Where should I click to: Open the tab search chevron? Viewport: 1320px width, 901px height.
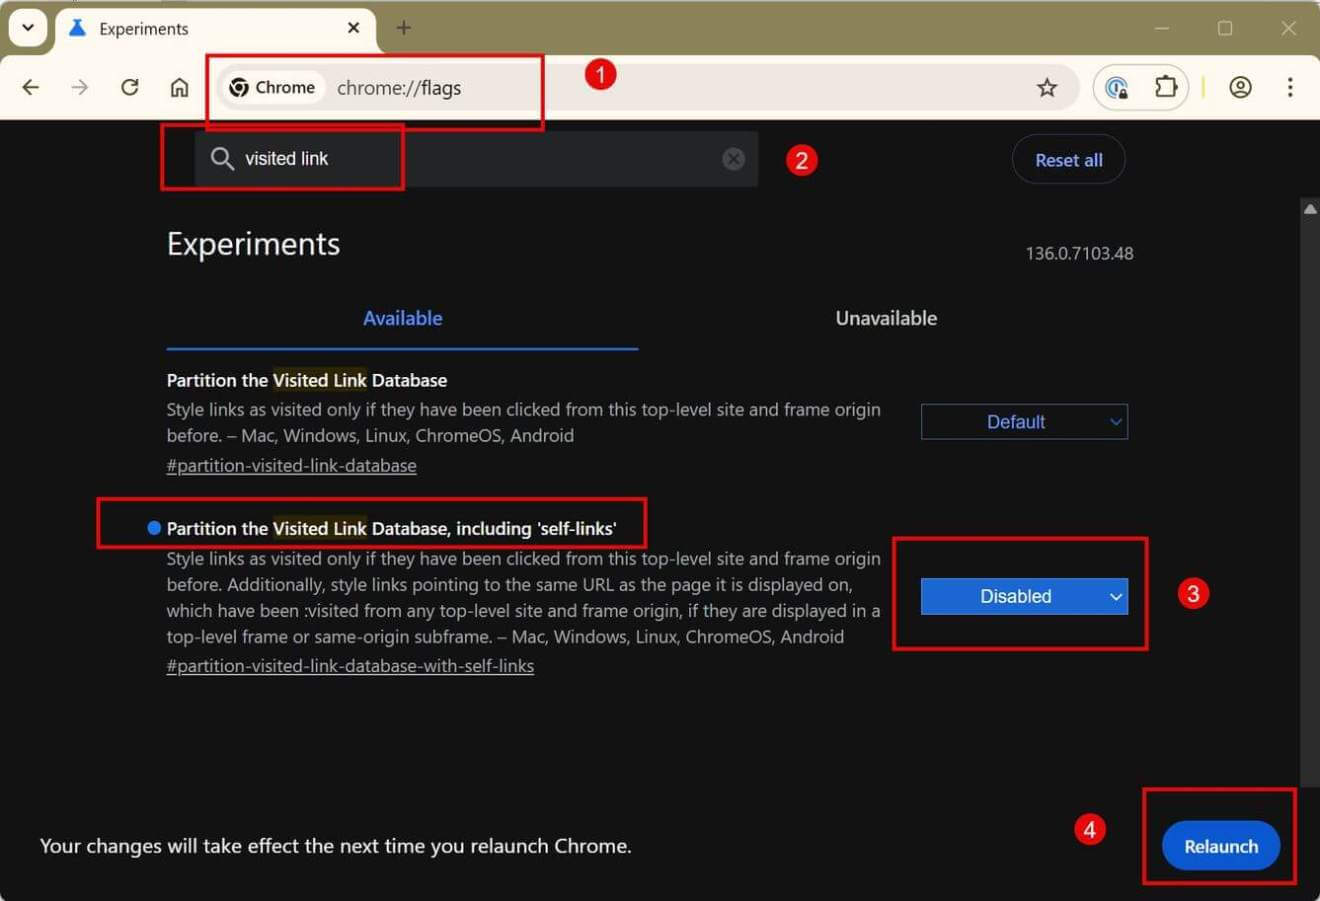27,27
